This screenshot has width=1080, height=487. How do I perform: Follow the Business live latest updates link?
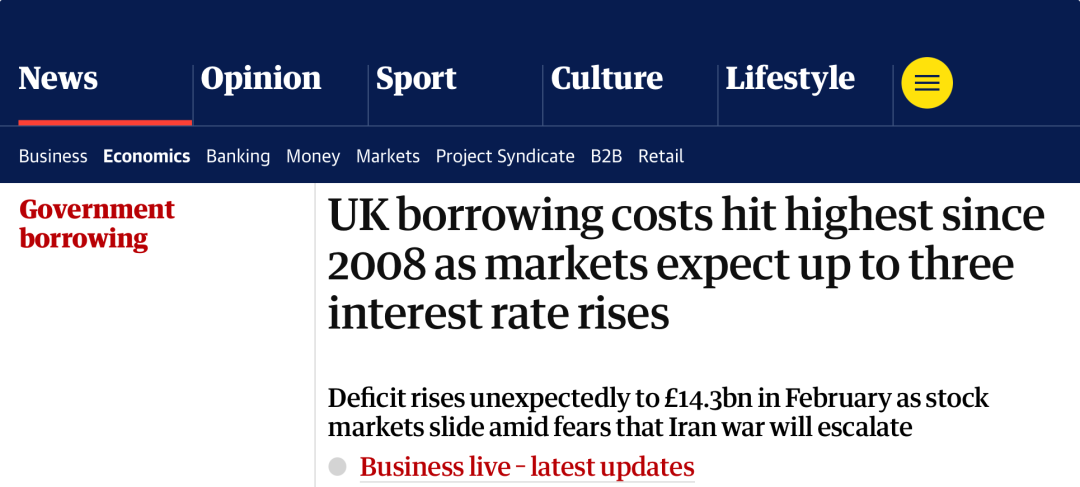point(527,467)
